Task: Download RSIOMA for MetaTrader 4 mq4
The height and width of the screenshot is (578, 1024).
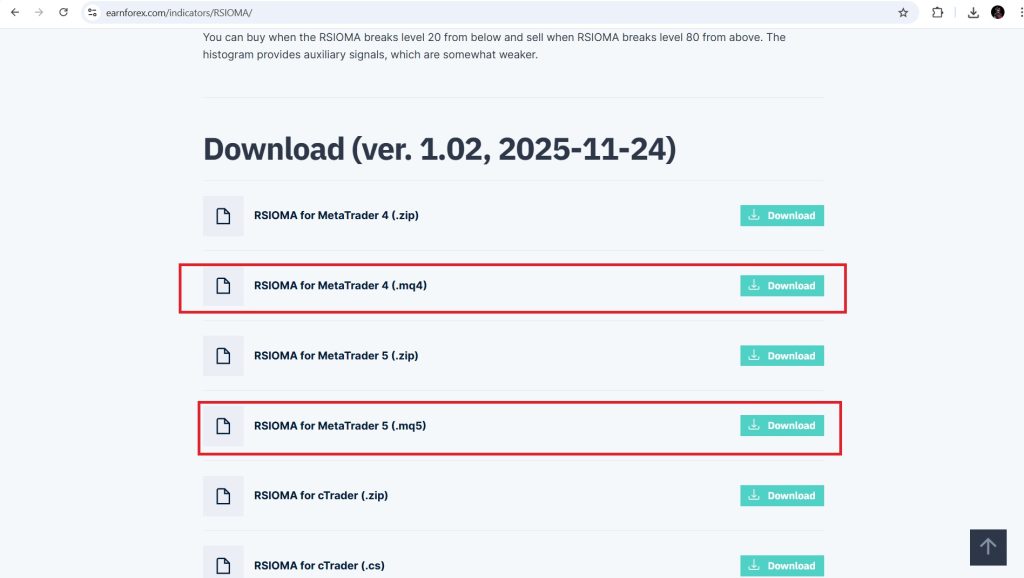Action: click(782, 285)
